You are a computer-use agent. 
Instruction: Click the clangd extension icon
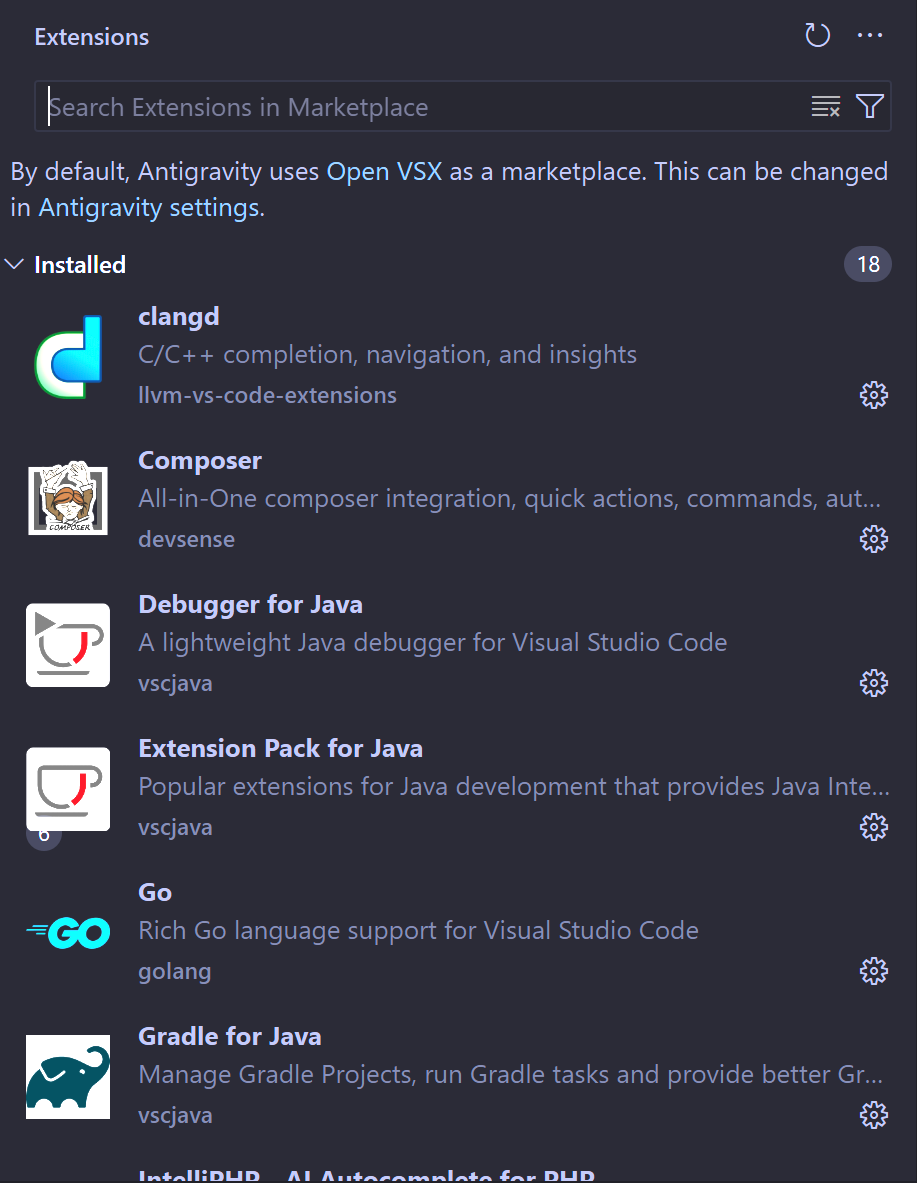[x=68, y=357]
